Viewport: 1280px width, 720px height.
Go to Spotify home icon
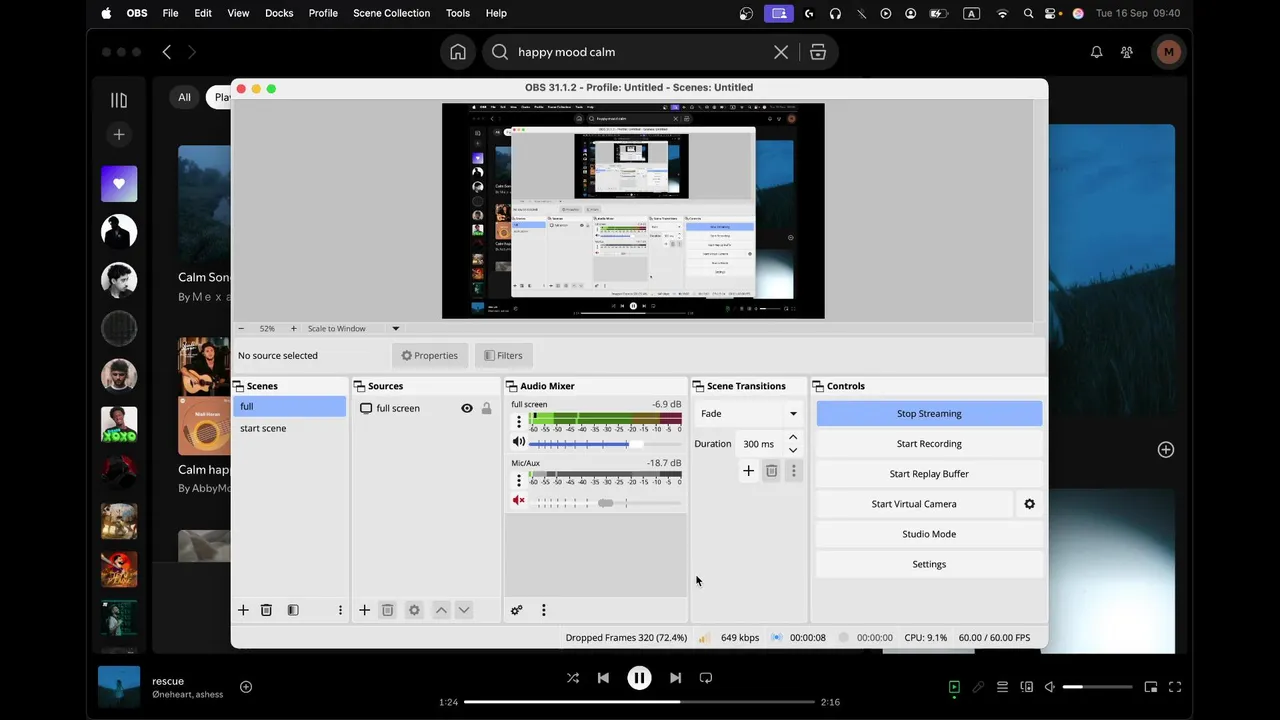click(458, 52)
